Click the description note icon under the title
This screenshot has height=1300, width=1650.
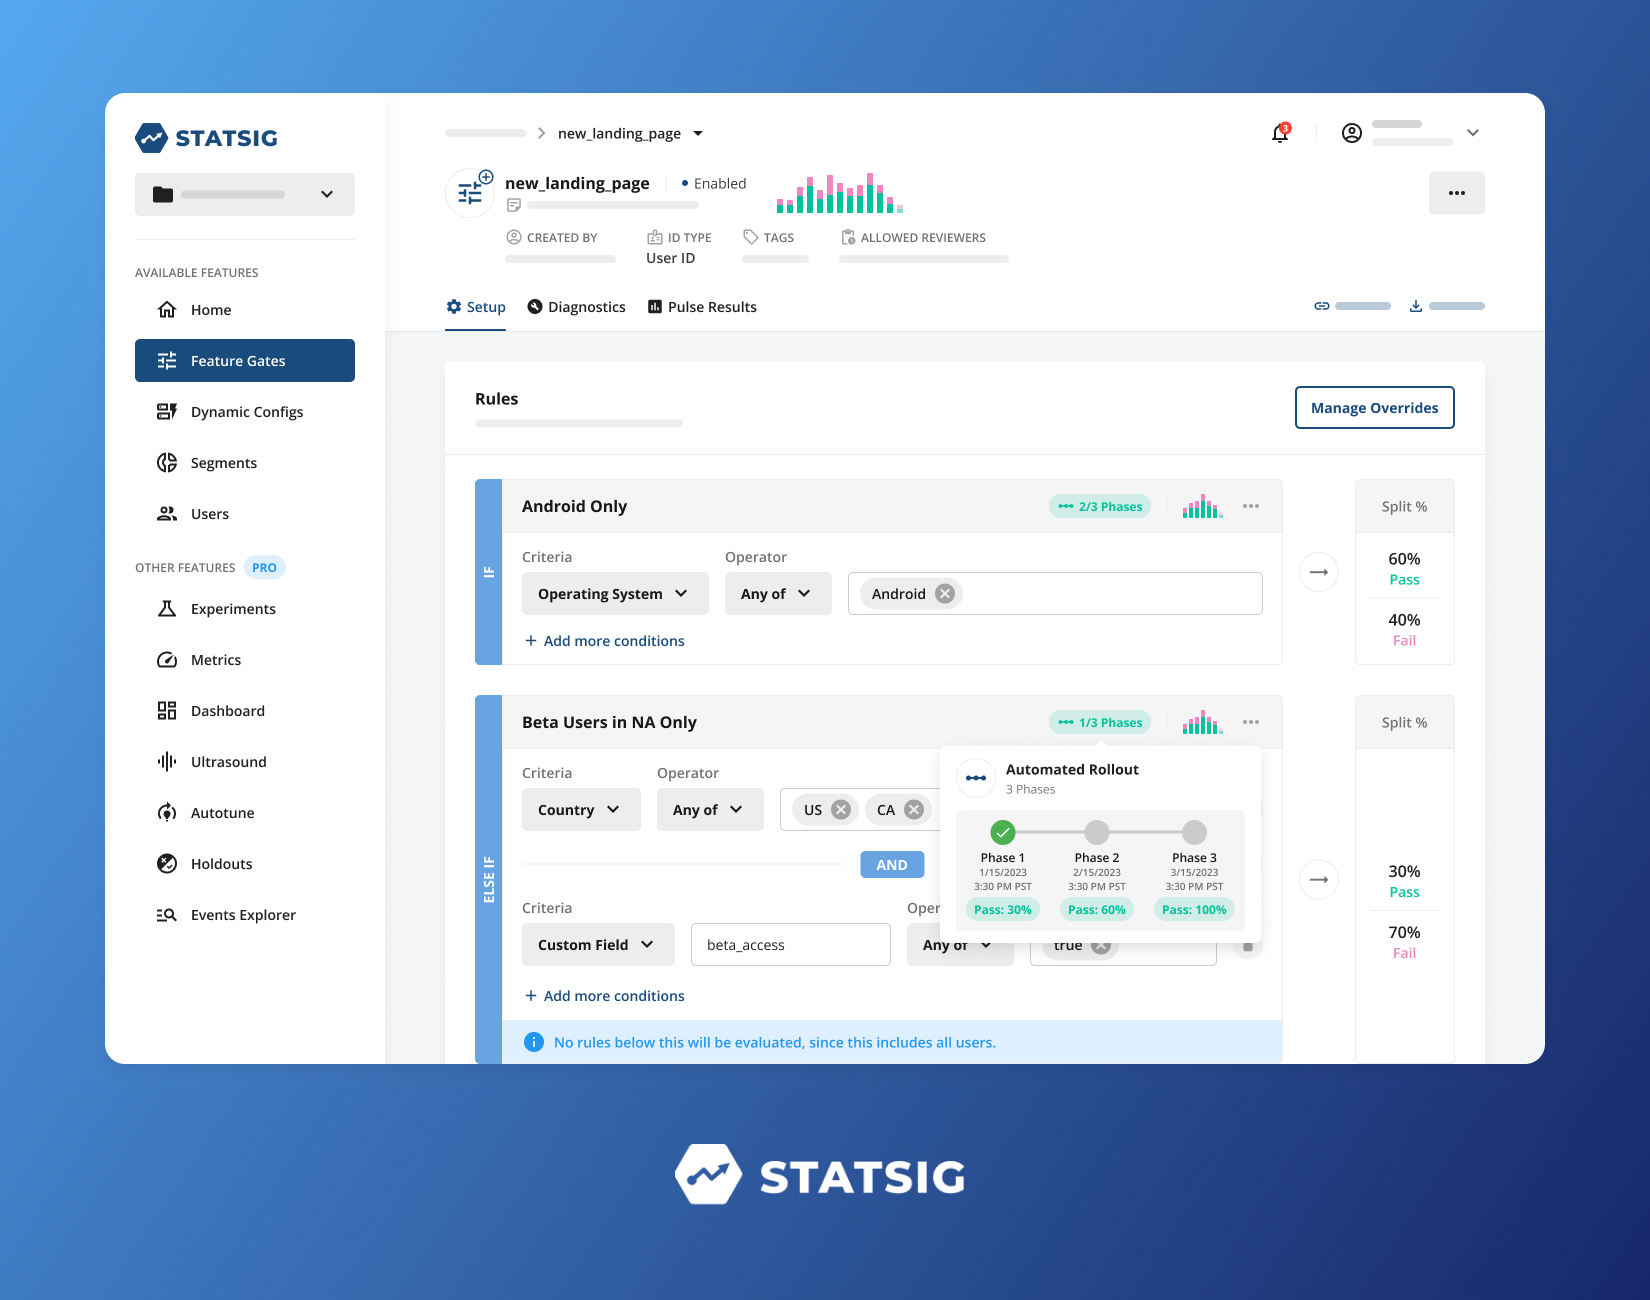[514, 205]
